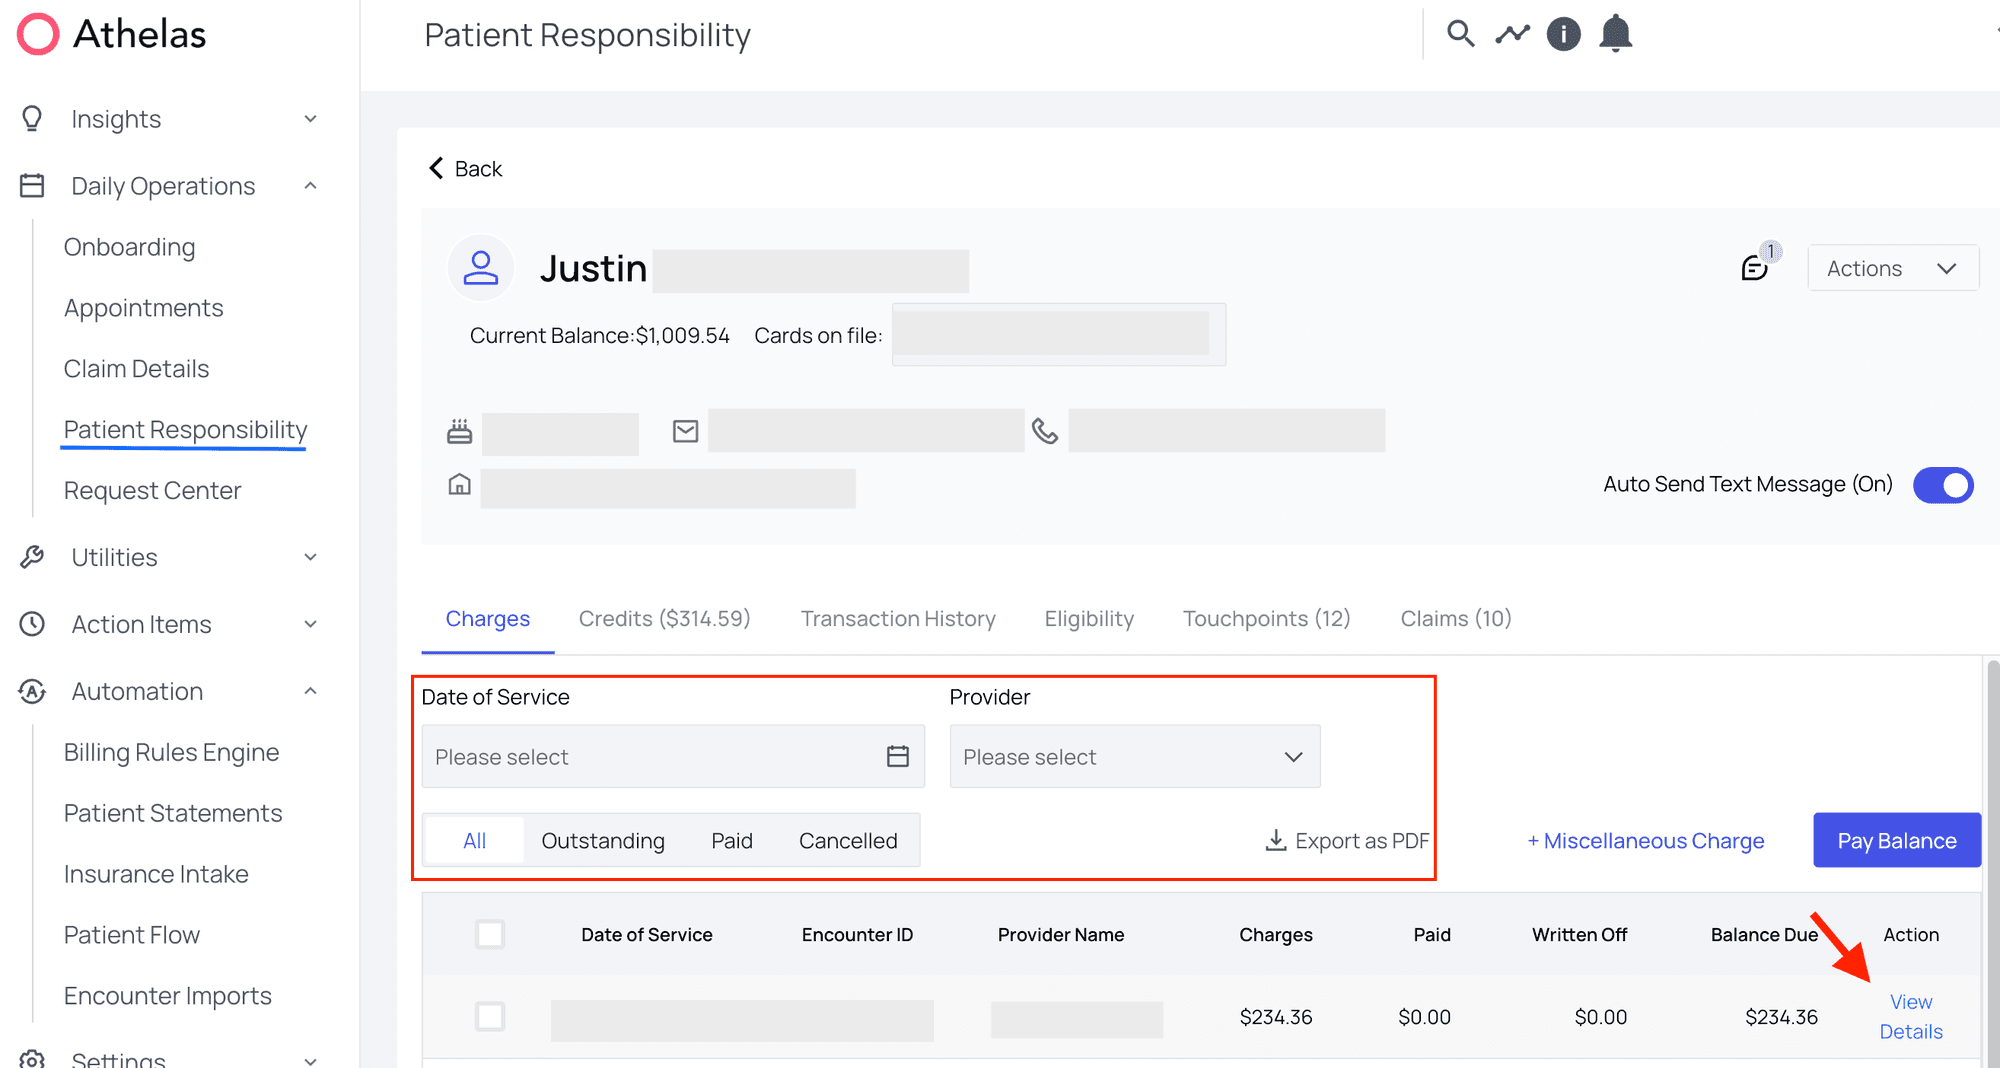Viewport: 2000px width, 1068px height.
Task: Click the calendar icon in Date of Service field
Action: coord(897,757)
